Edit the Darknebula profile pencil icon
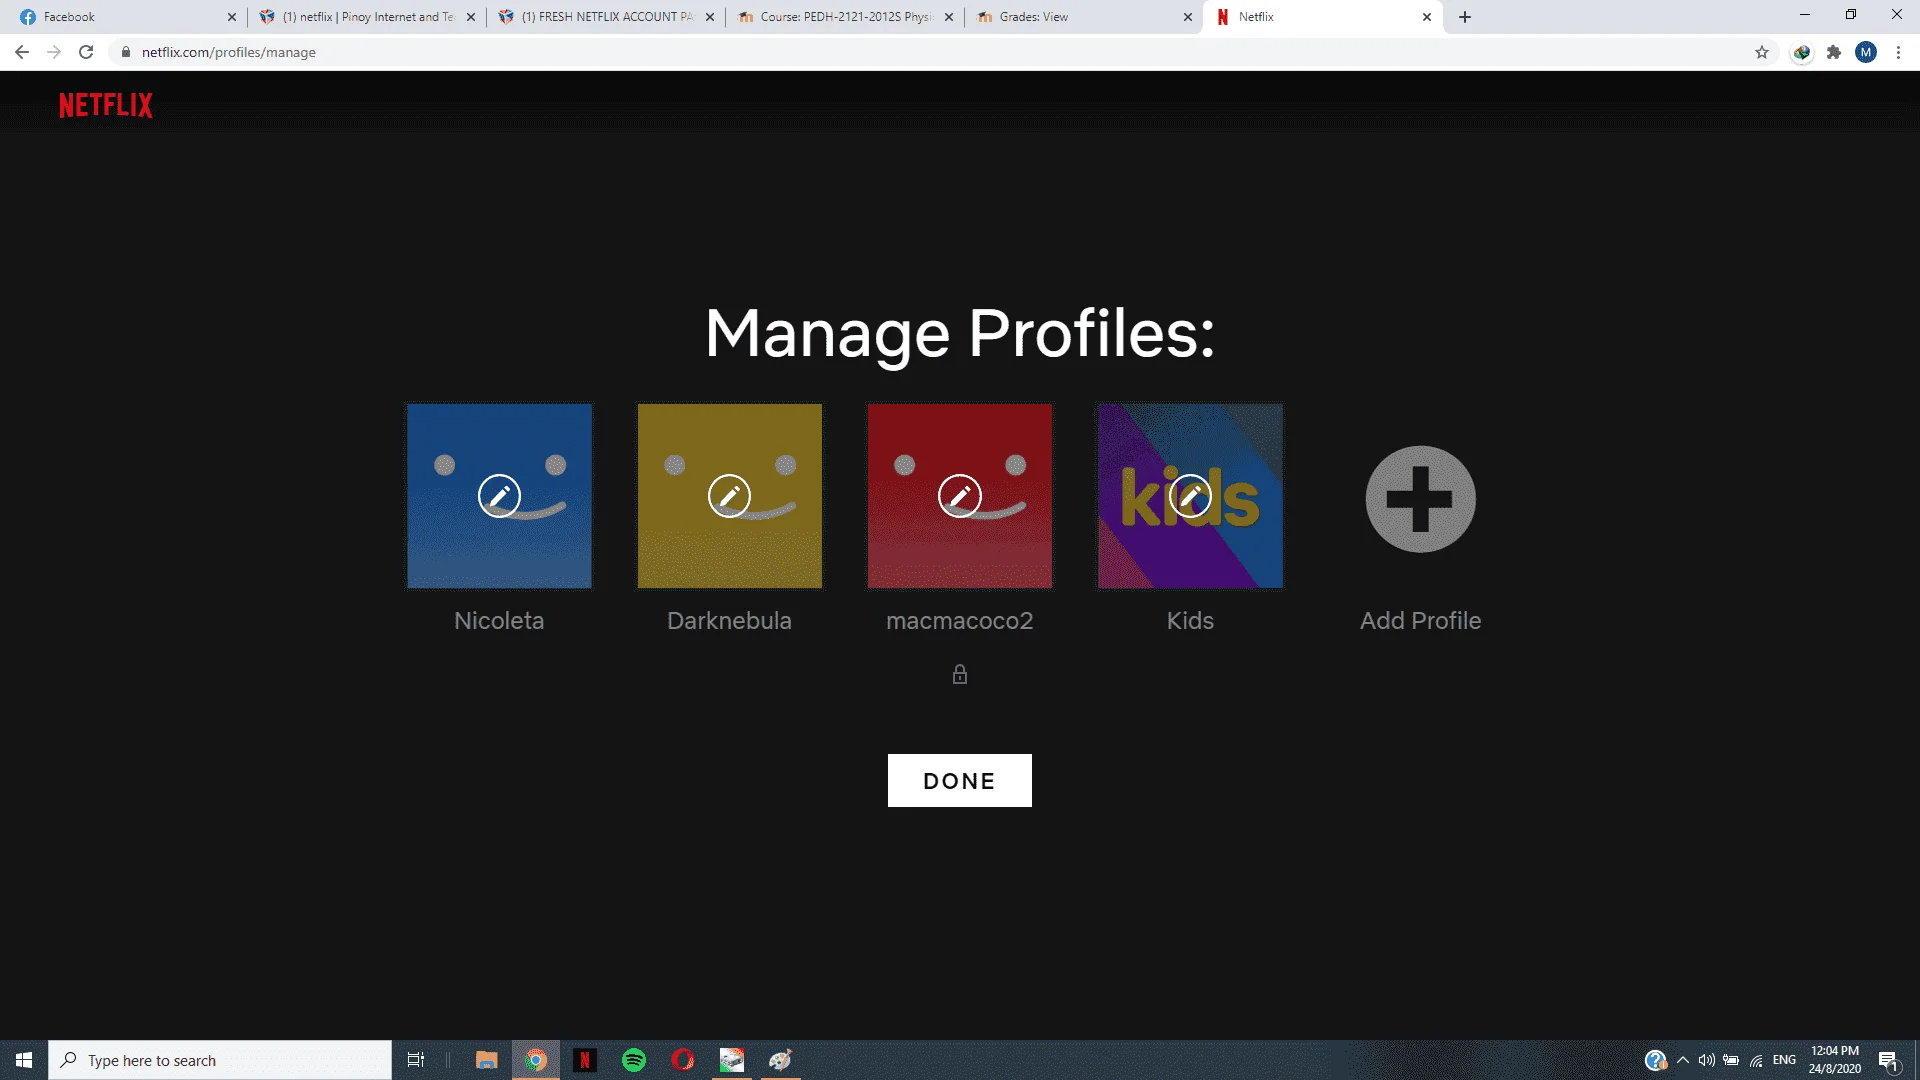1920x1080 pixels. 729,496
